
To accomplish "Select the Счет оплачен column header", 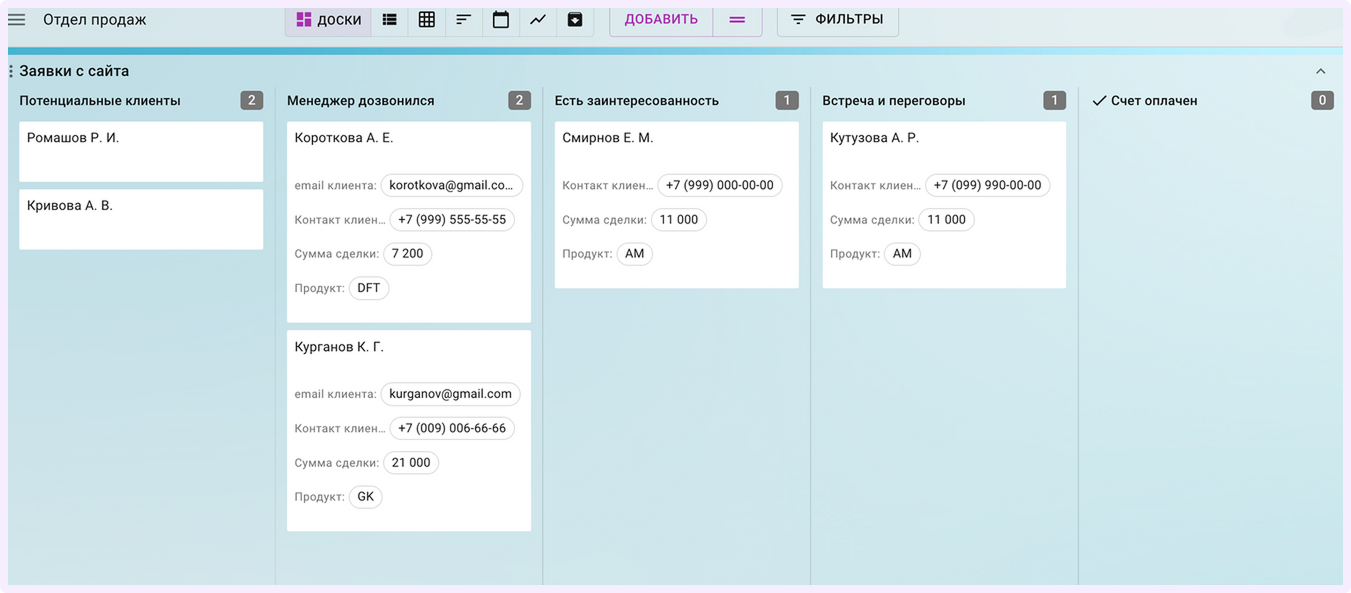I will coord(1153,101).
